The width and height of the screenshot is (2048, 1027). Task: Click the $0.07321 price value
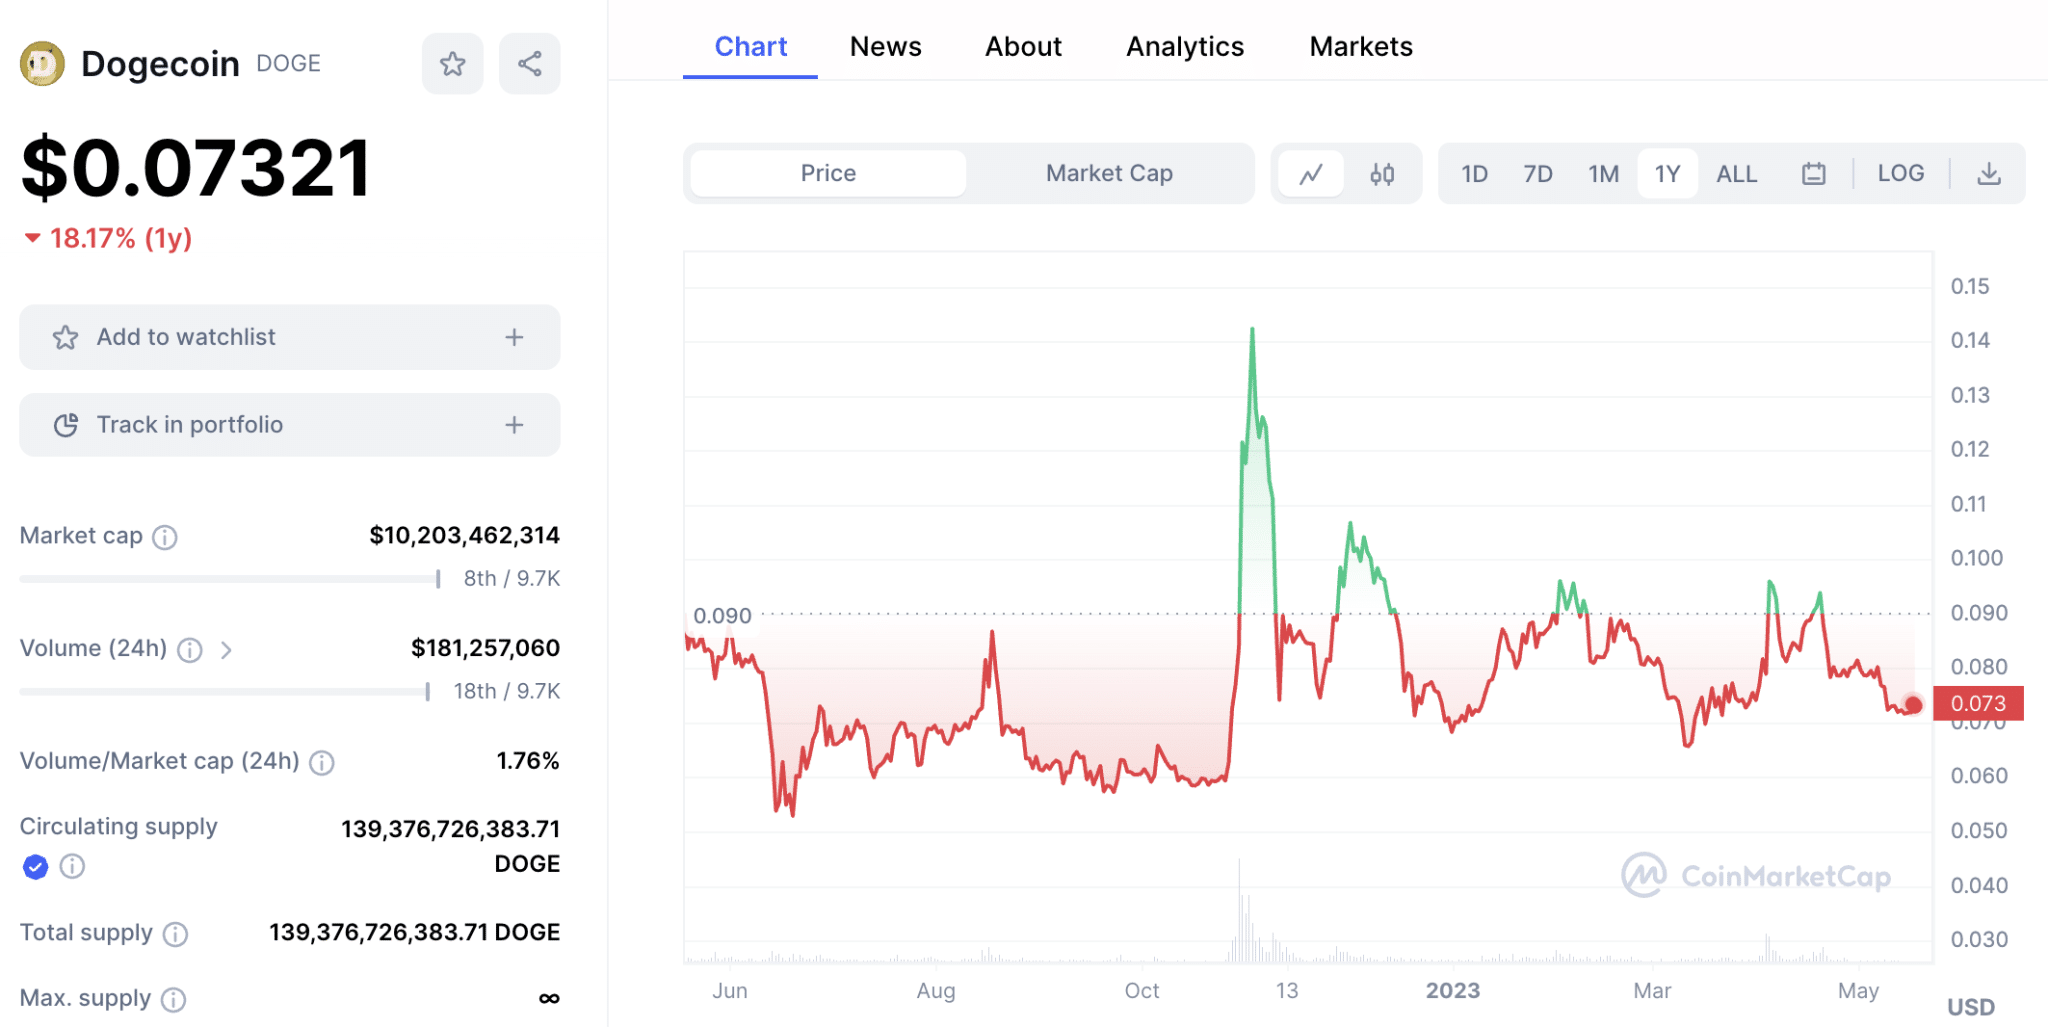coord(196,168)
